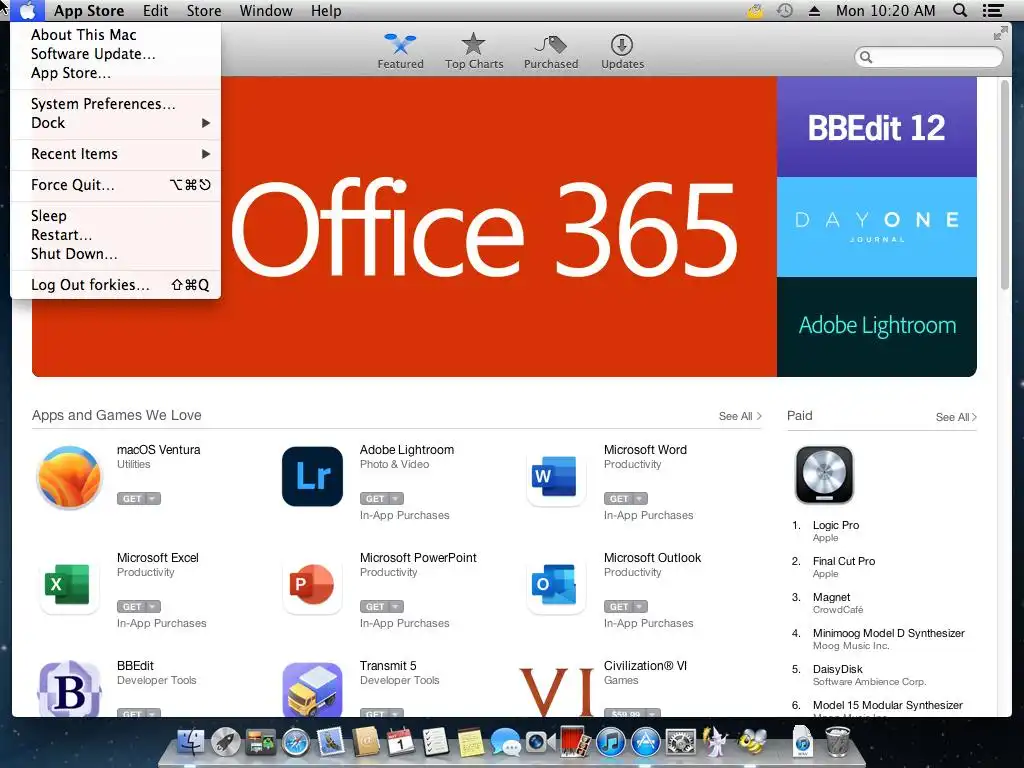
Task: Click the Logic Pro icon in Paid
Action: (x=824, y=475)
